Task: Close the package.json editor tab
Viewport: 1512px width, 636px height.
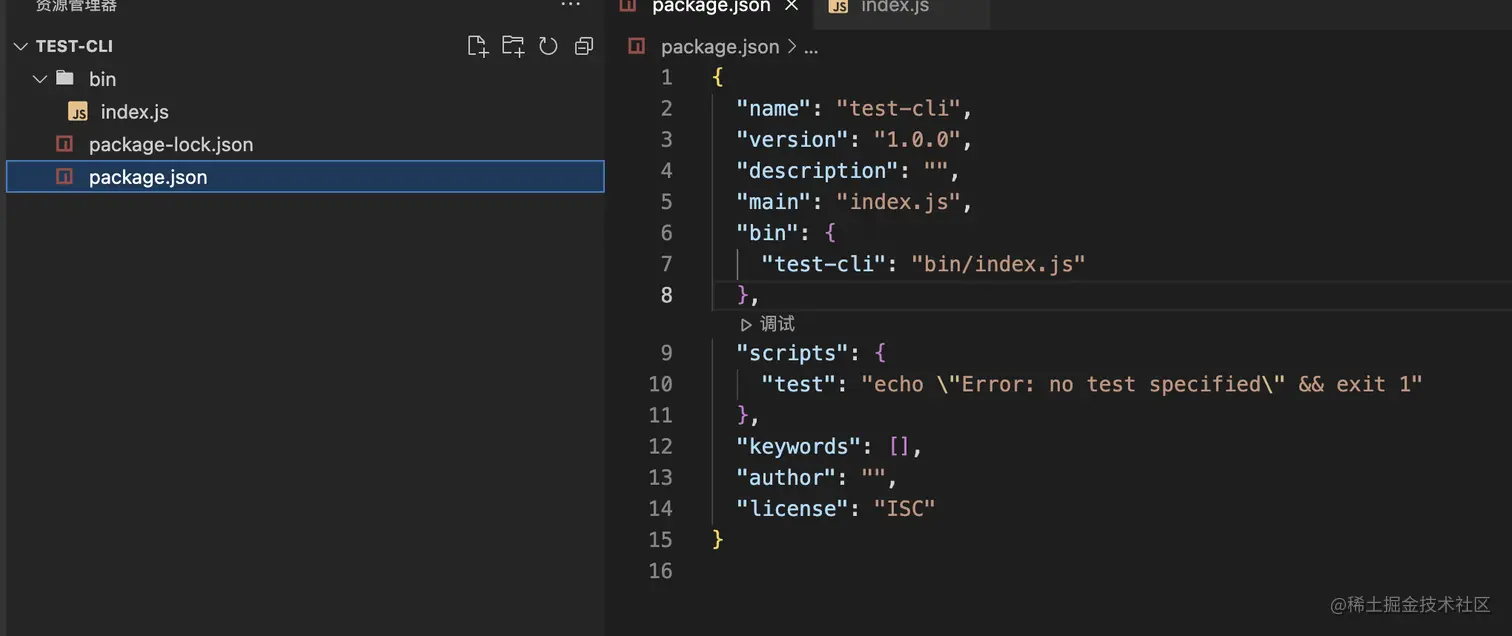Action: tap(792, 6)
